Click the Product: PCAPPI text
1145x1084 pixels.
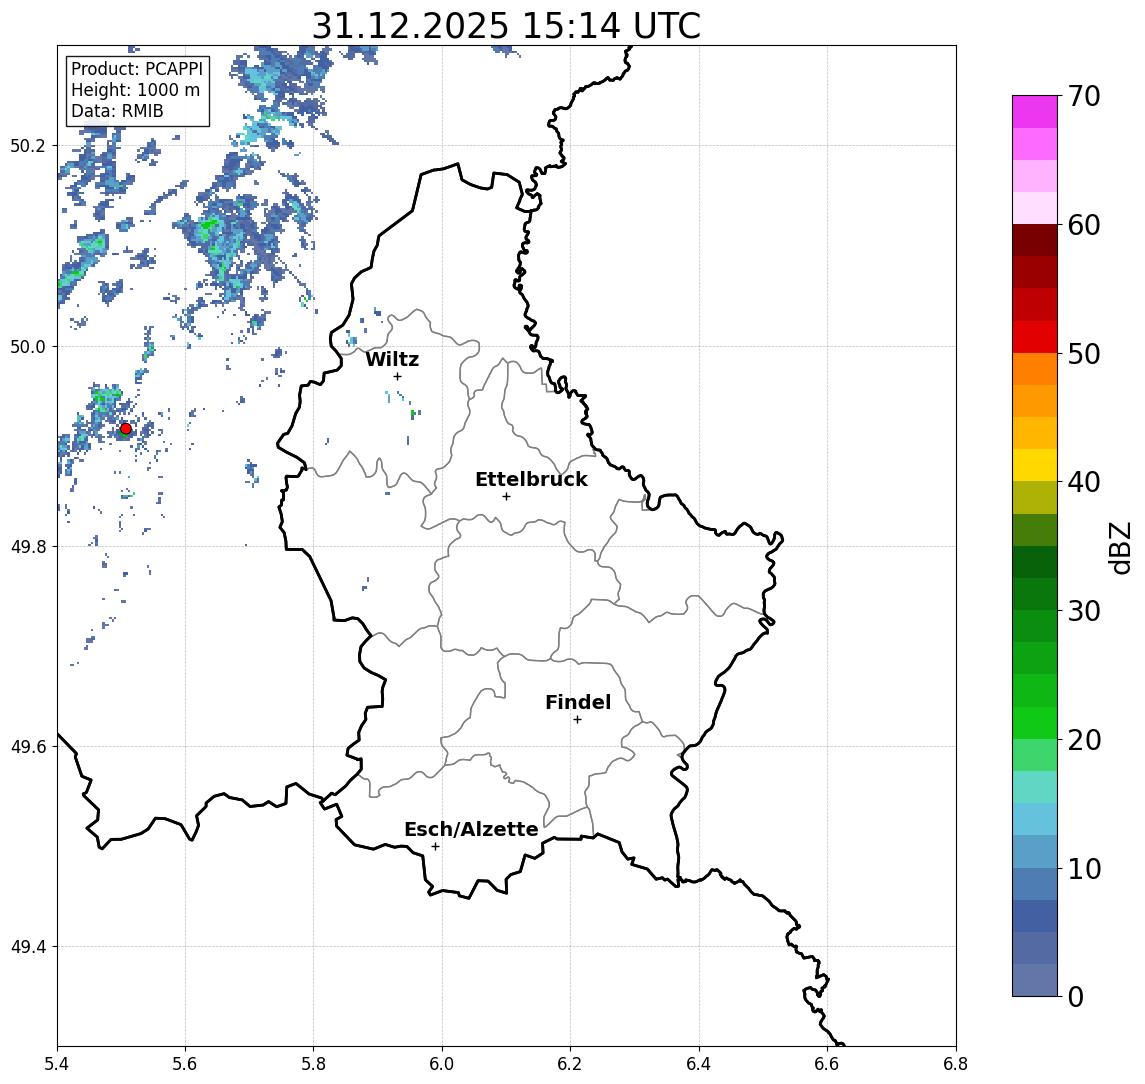coord(137,69)
